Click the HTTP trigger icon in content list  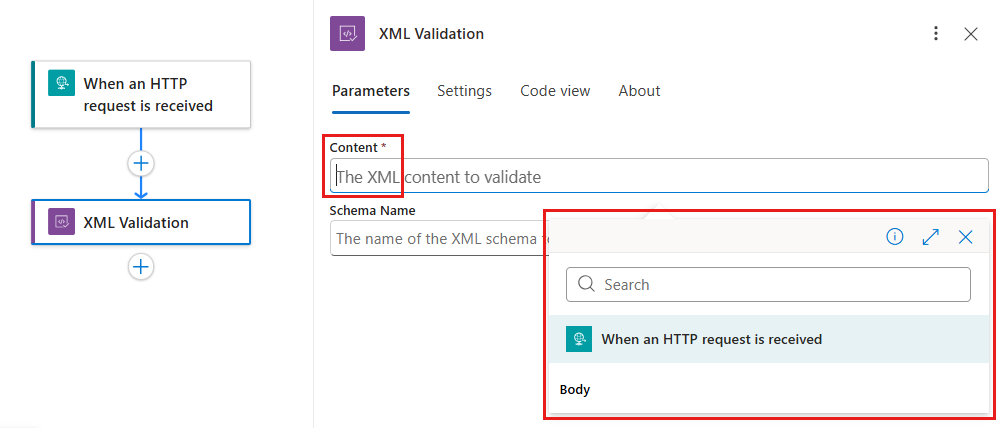point(579,339)
